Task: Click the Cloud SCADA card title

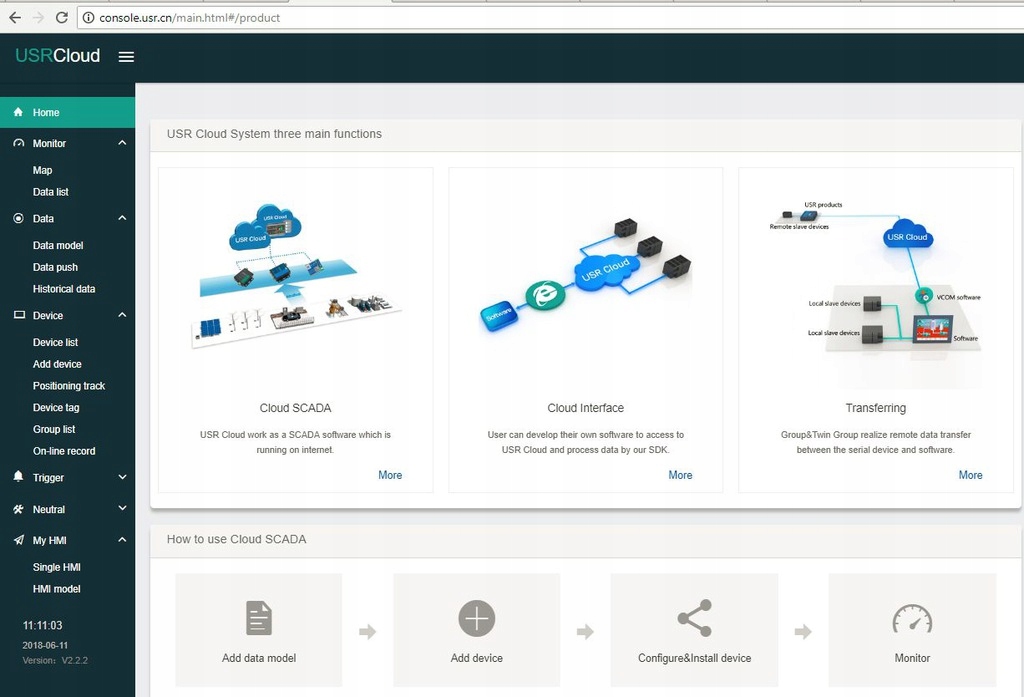Action: tap(295, 408)
